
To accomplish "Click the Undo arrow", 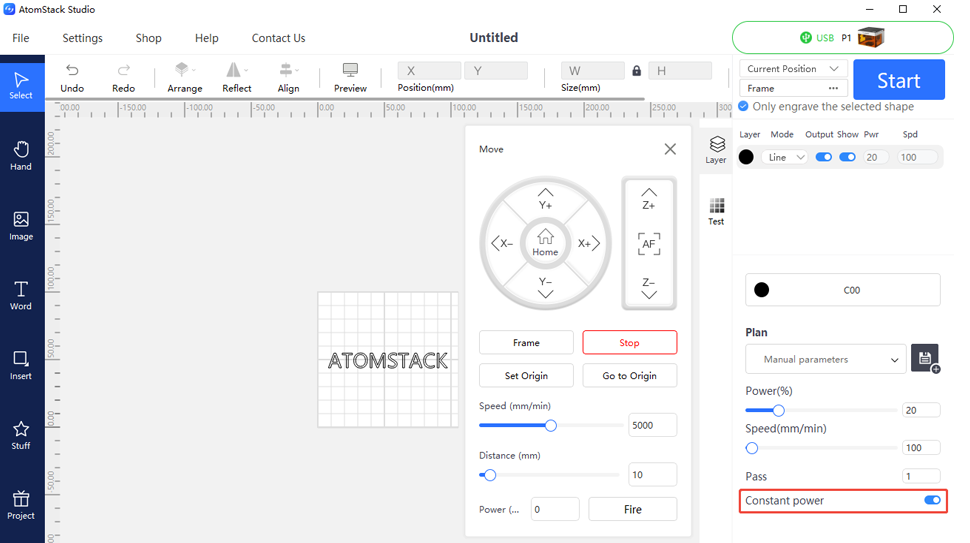I will pos(72,70).
